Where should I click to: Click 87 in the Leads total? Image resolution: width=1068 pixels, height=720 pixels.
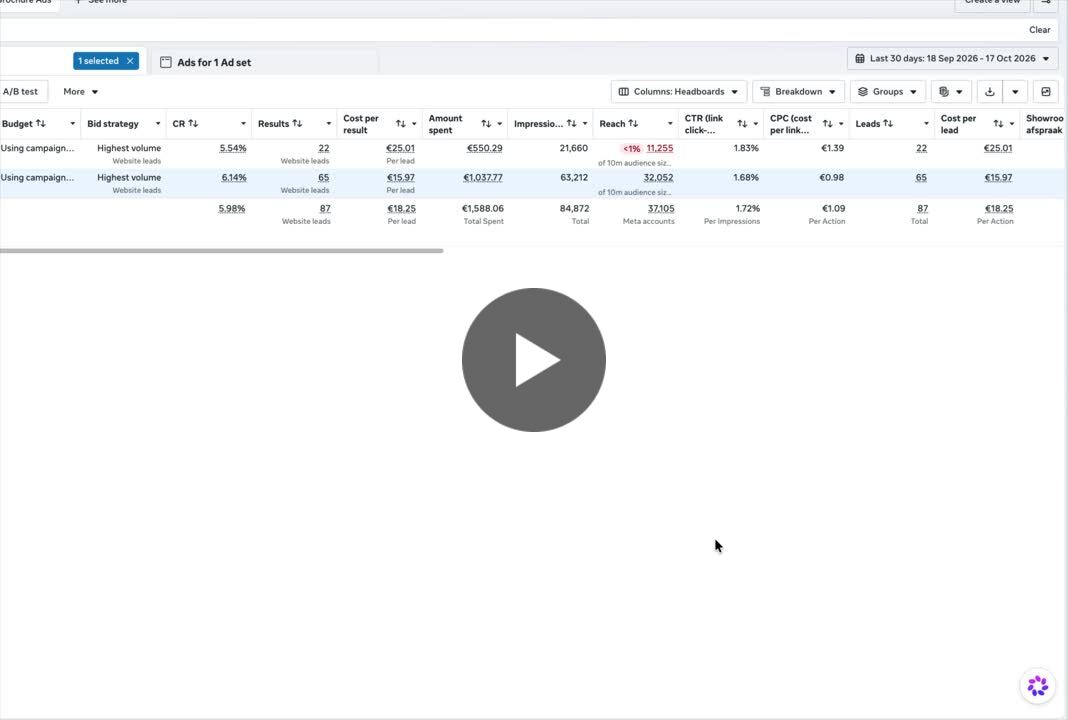click(922, 208)
